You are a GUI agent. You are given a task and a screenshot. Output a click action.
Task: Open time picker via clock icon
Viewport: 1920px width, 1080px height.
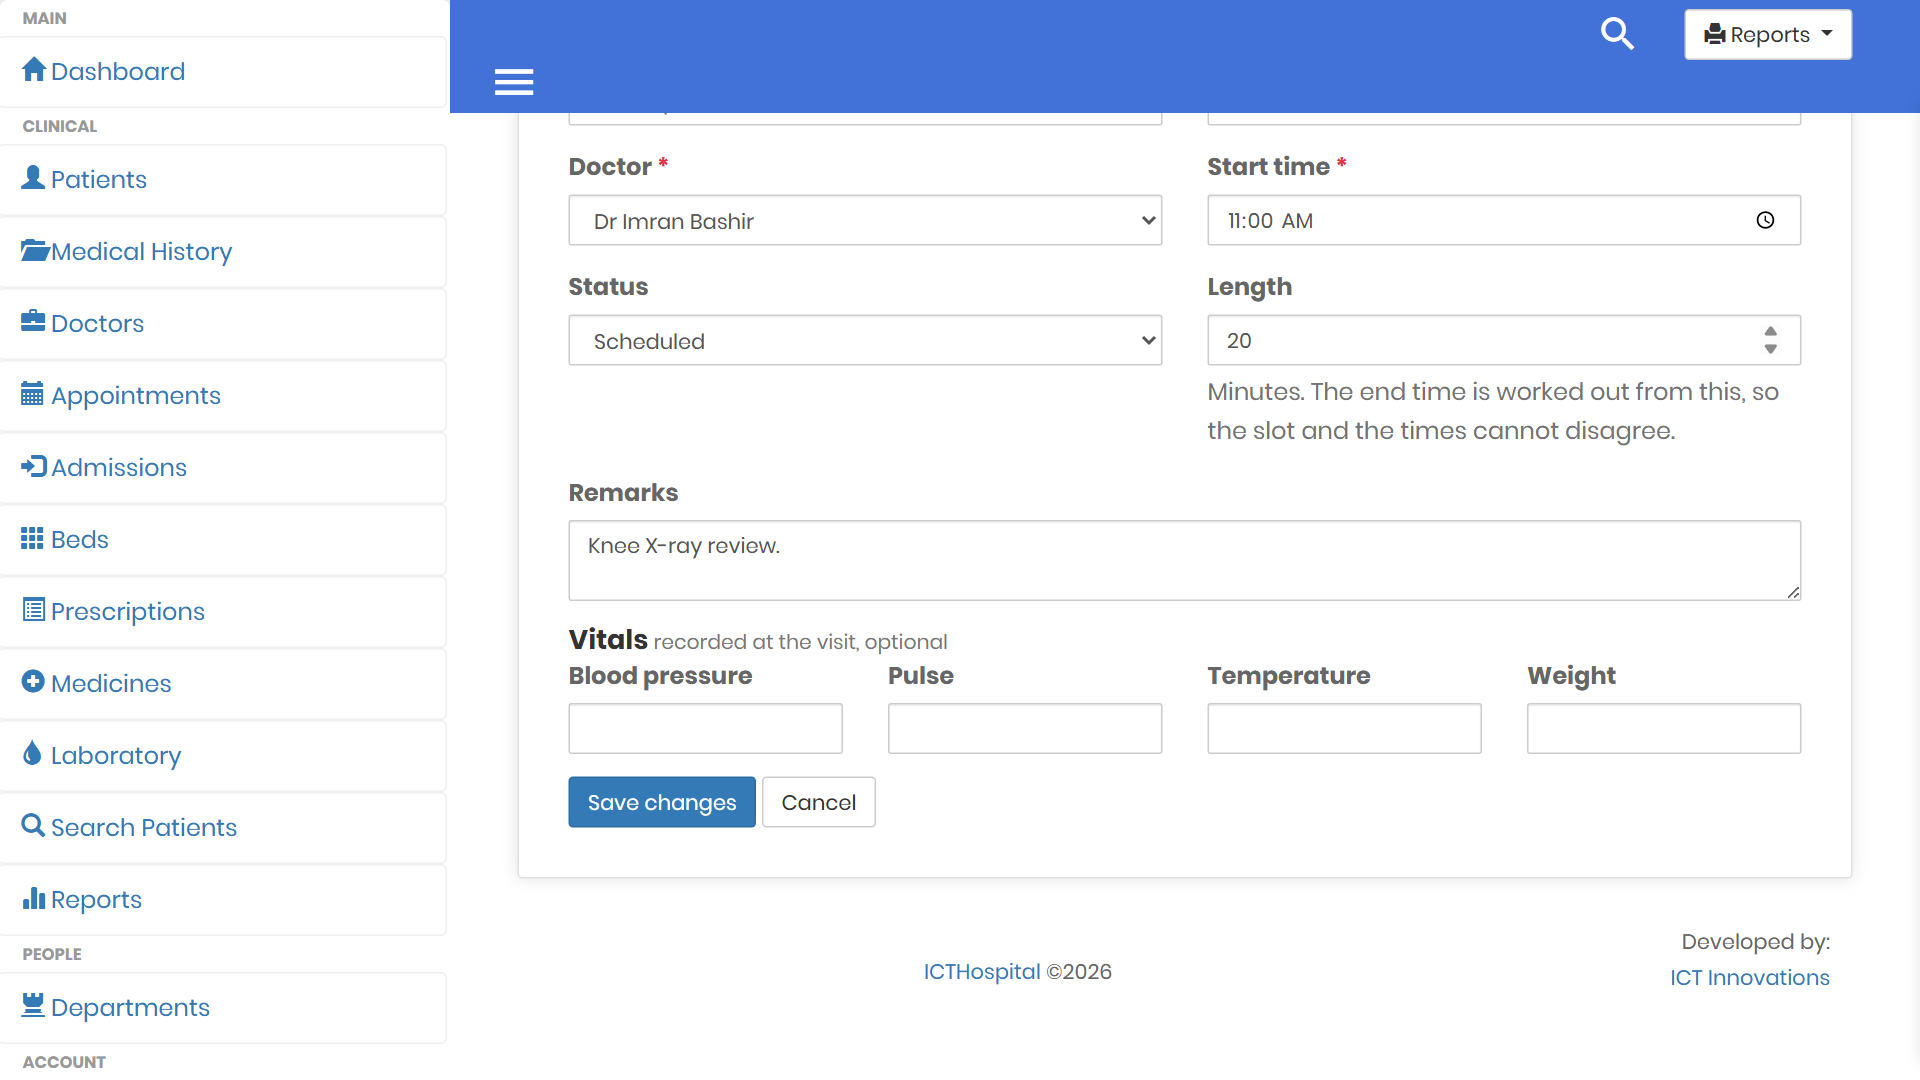[1765, 220]
